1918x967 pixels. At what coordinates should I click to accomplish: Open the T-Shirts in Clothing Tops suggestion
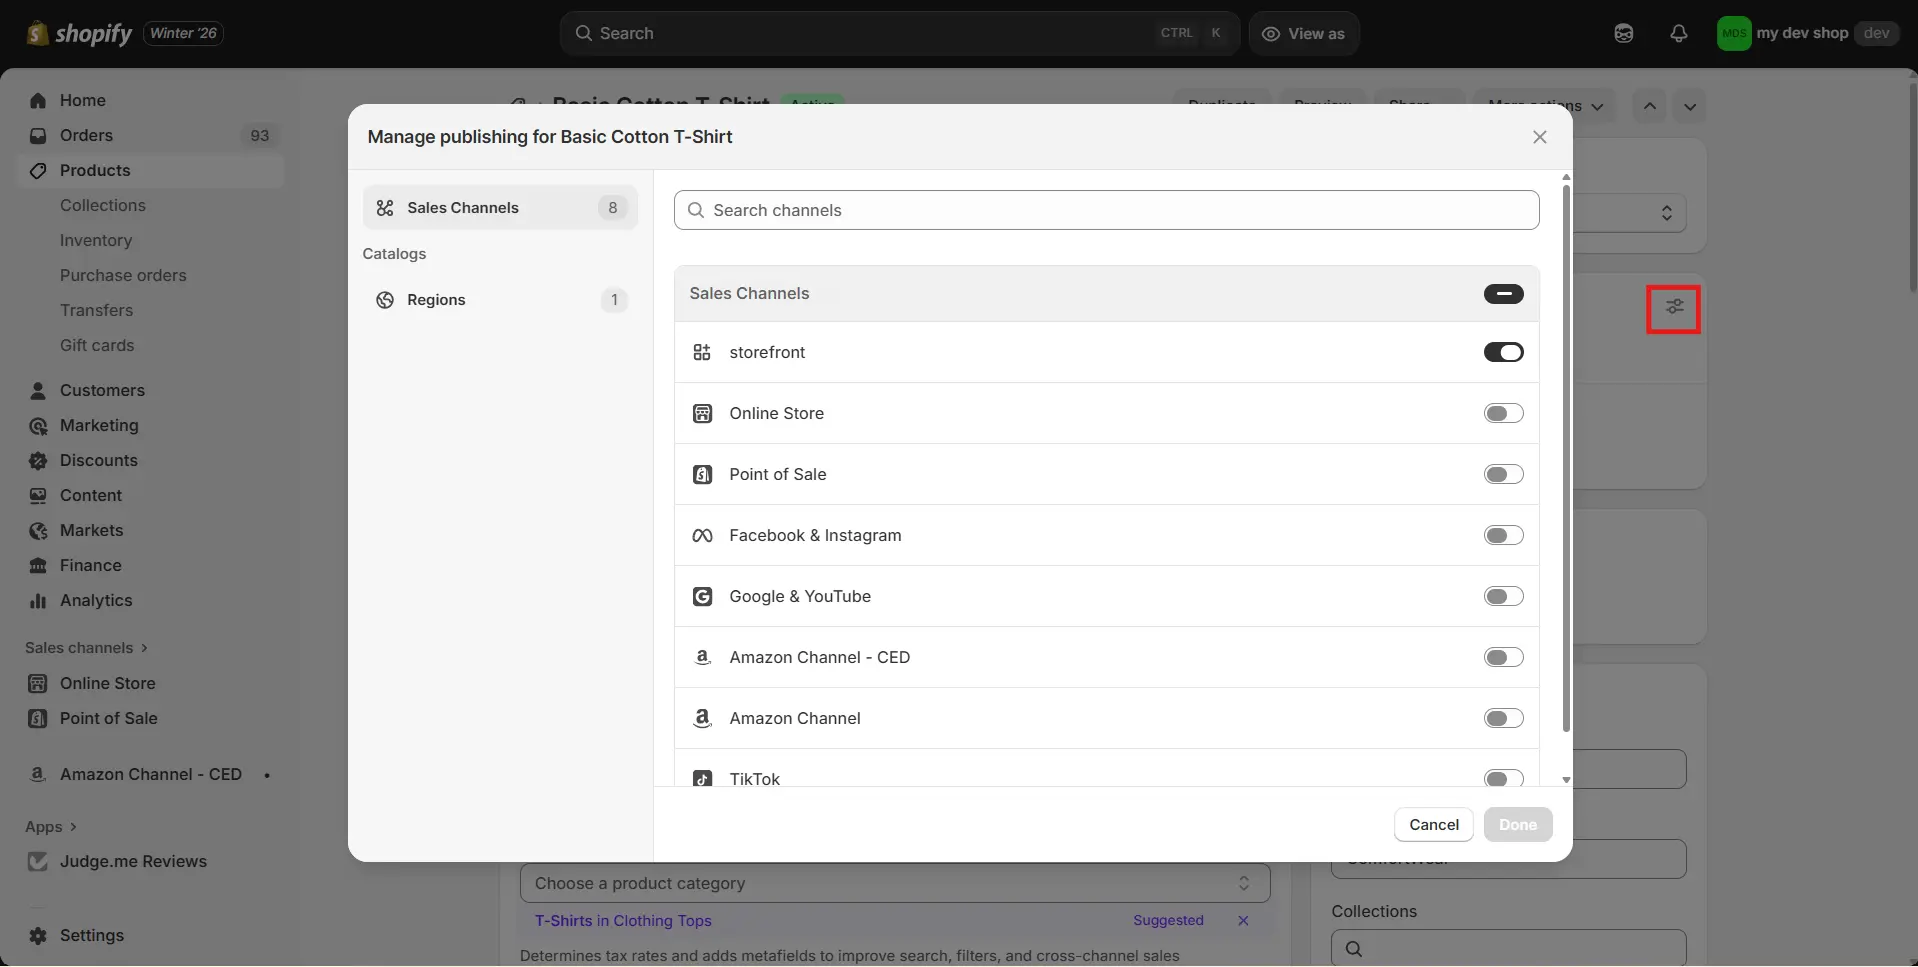coord(623,920)
